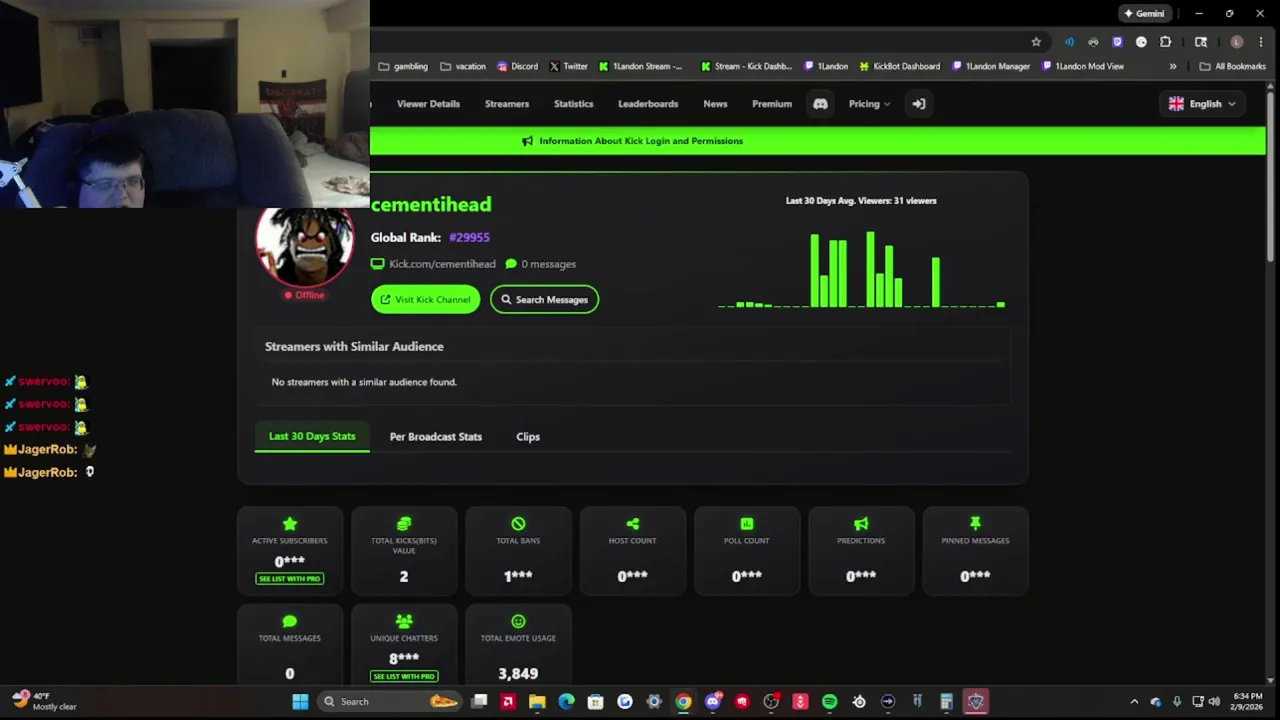This screenshot has width=1280, height=720.
Task: Click See List With Pro under Unique Chatters
Action: click(404, 676)
